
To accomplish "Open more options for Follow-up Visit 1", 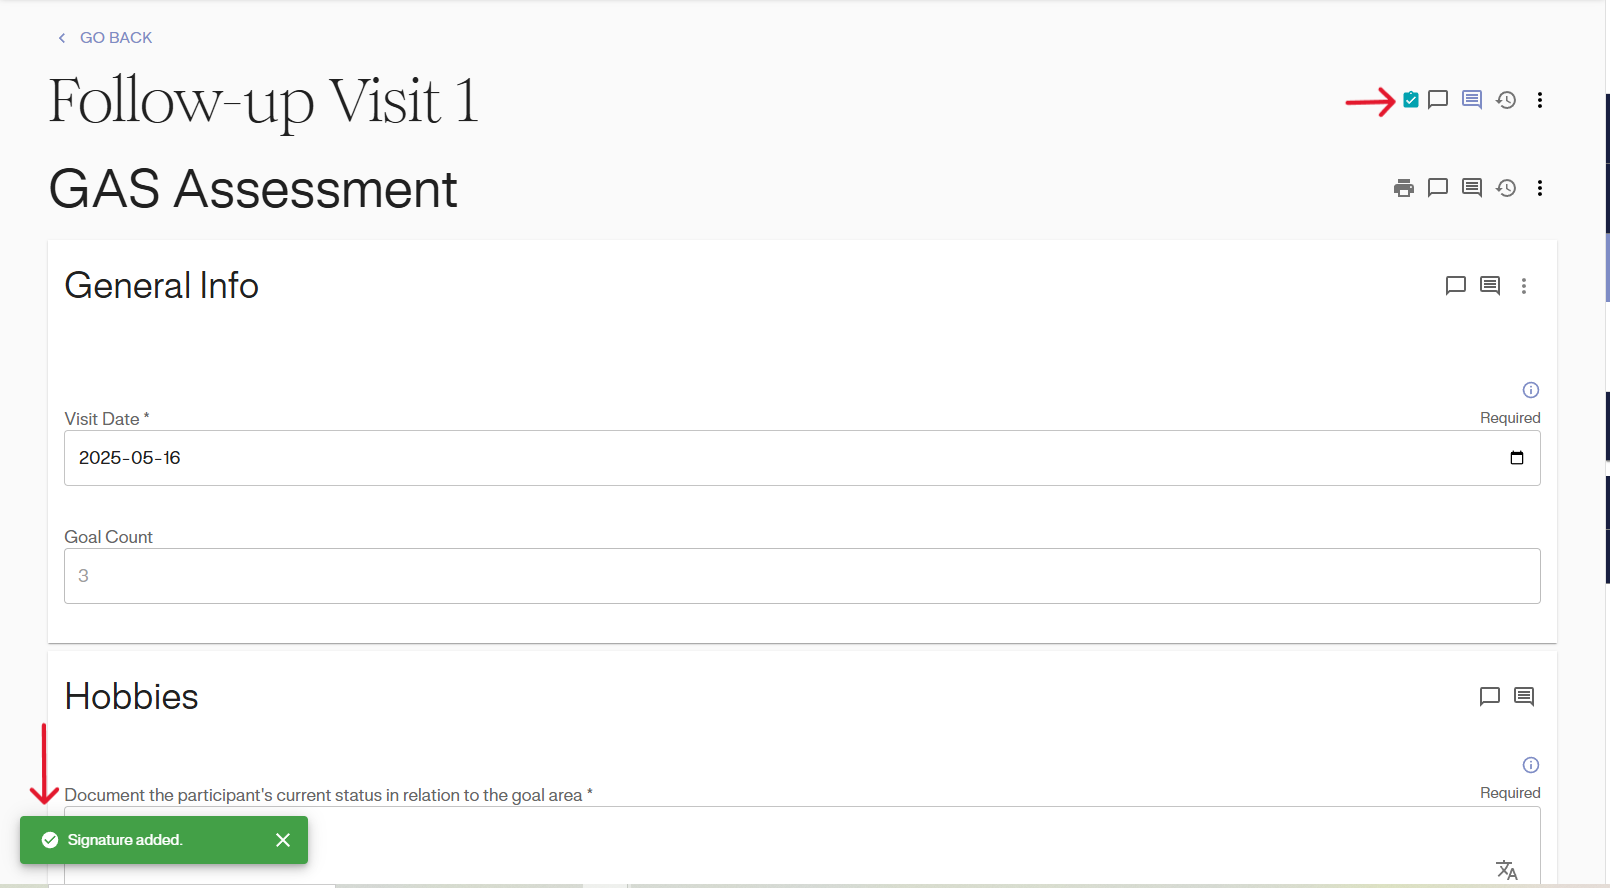I will click(1540, 100).
